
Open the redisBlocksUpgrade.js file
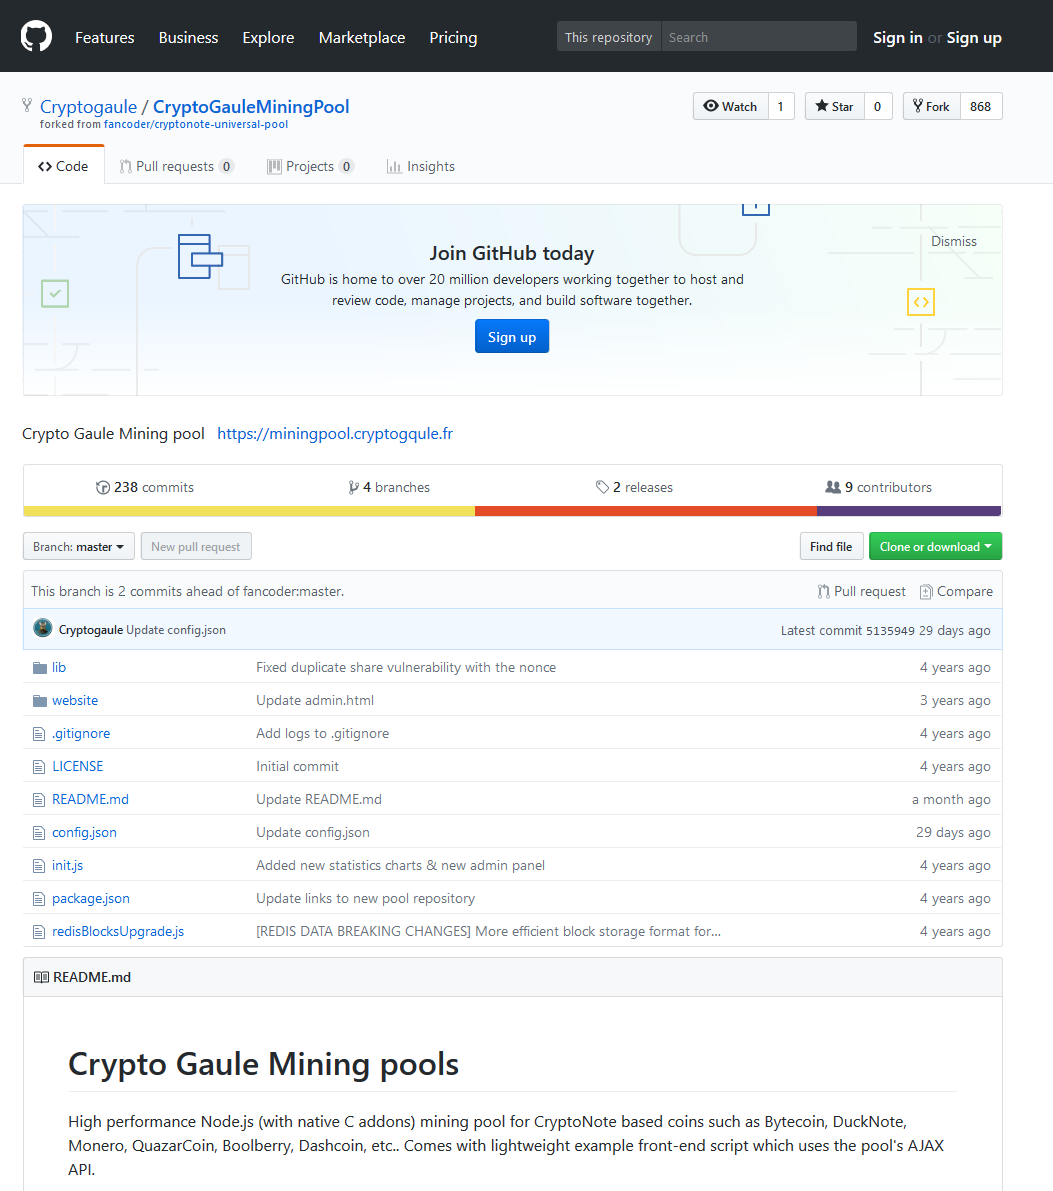point(118,931)
